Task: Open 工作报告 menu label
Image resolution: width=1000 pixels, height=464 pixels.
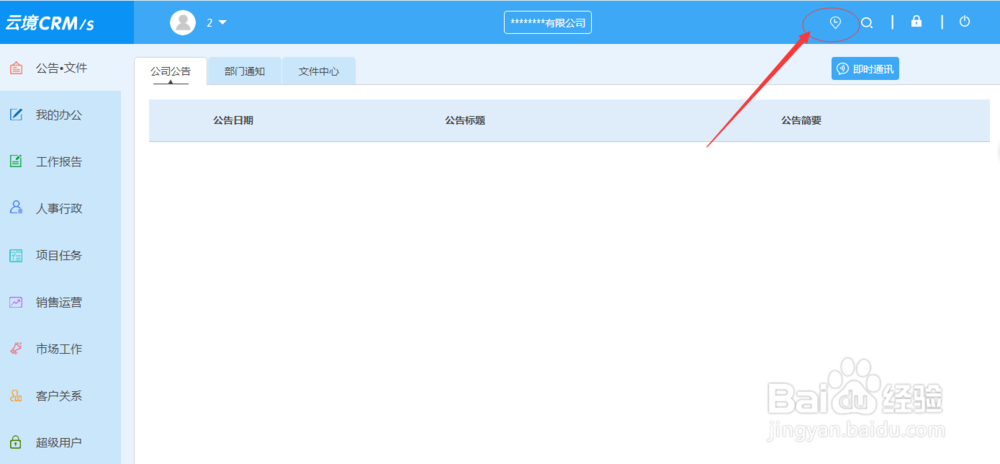Action: [x=59, y=162]
